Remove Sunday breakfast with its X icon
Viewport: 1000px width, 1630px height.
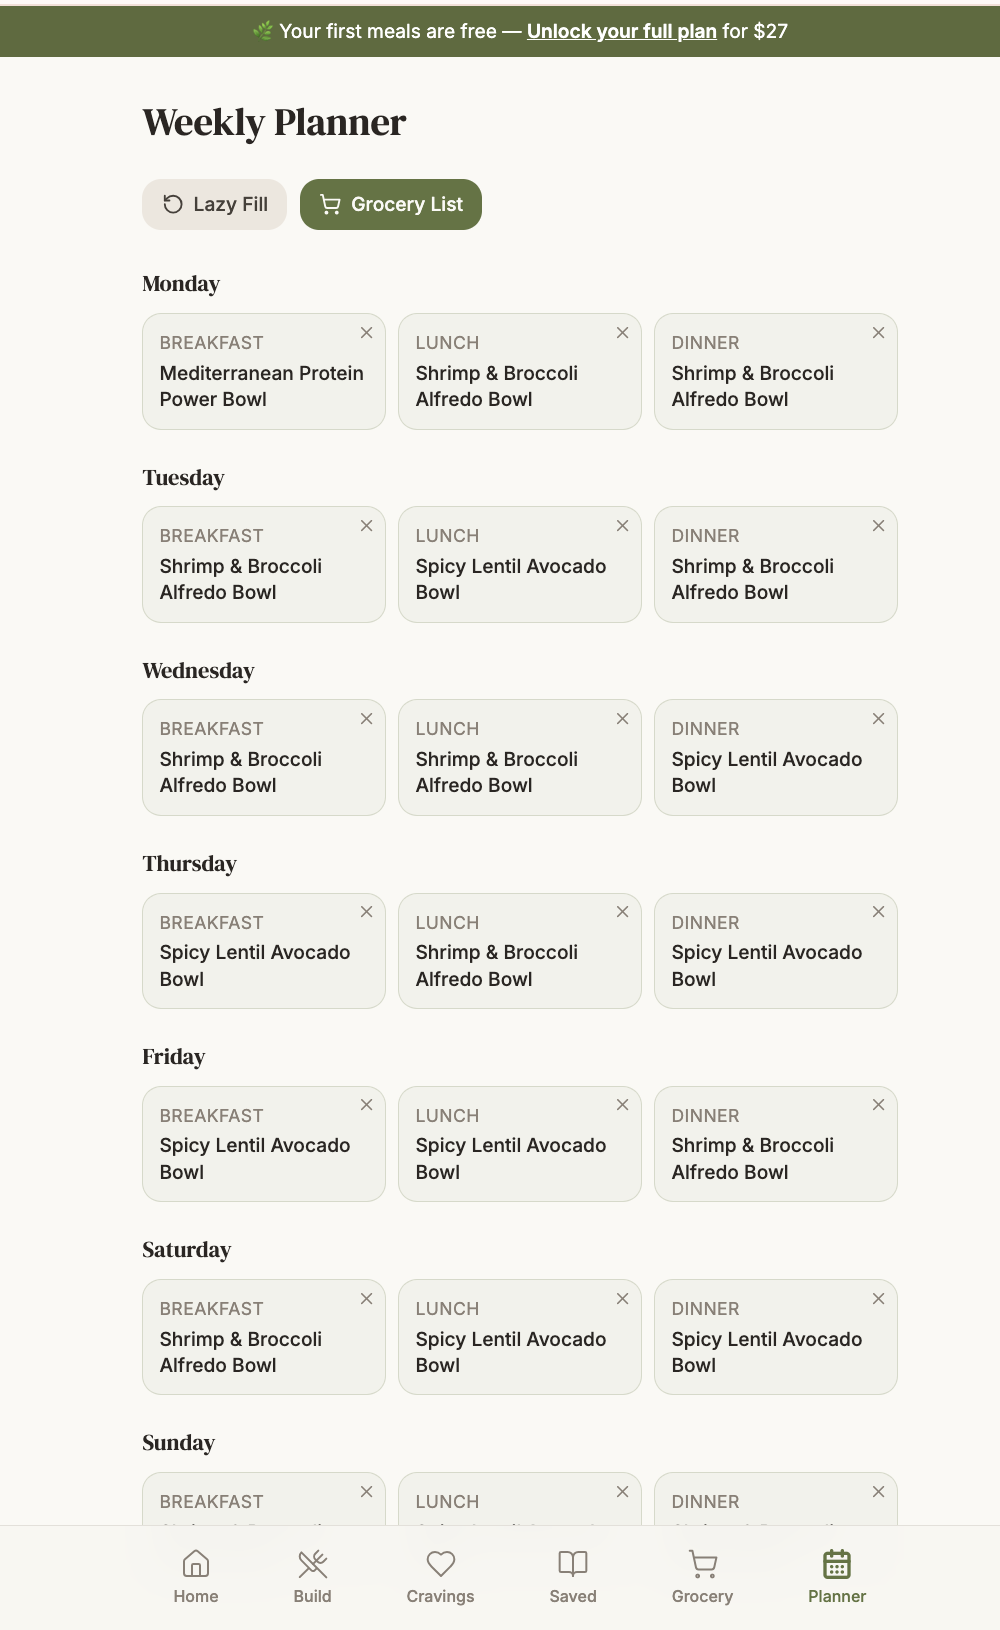pos(367,1492)
